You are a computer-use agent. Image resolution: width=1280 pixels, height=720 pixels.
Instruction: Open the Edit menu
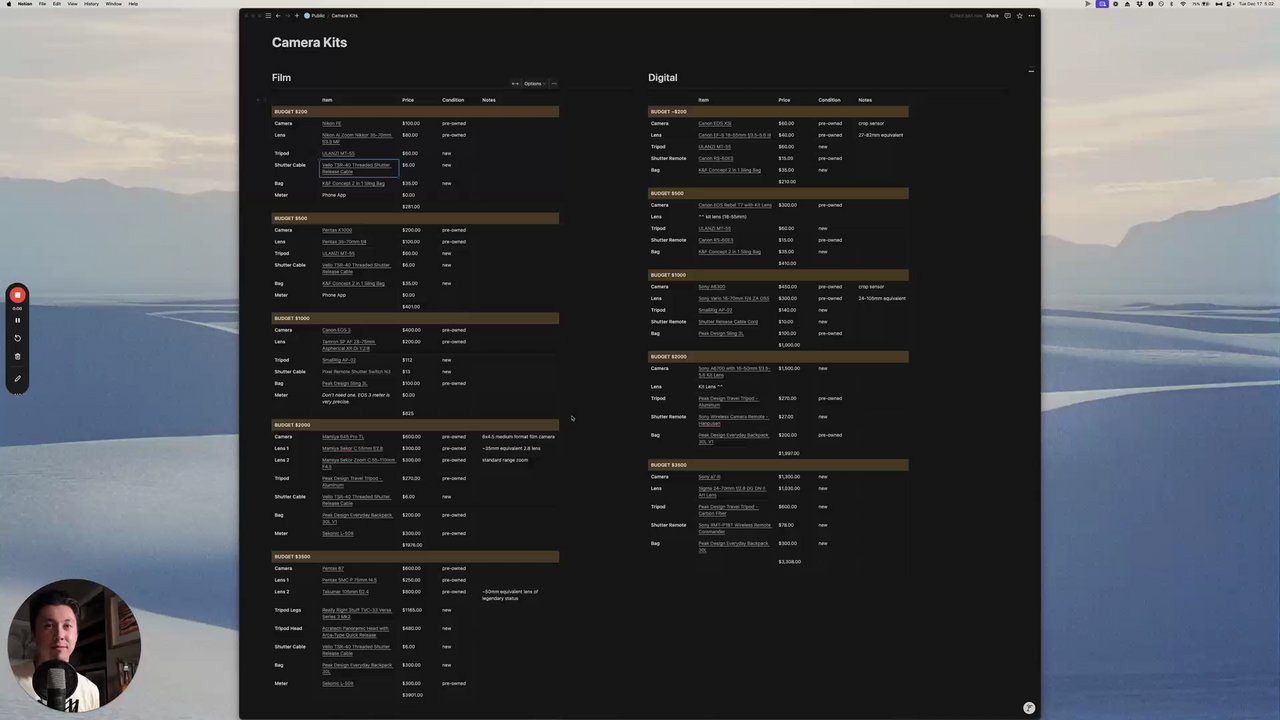[x=57, y=4]
